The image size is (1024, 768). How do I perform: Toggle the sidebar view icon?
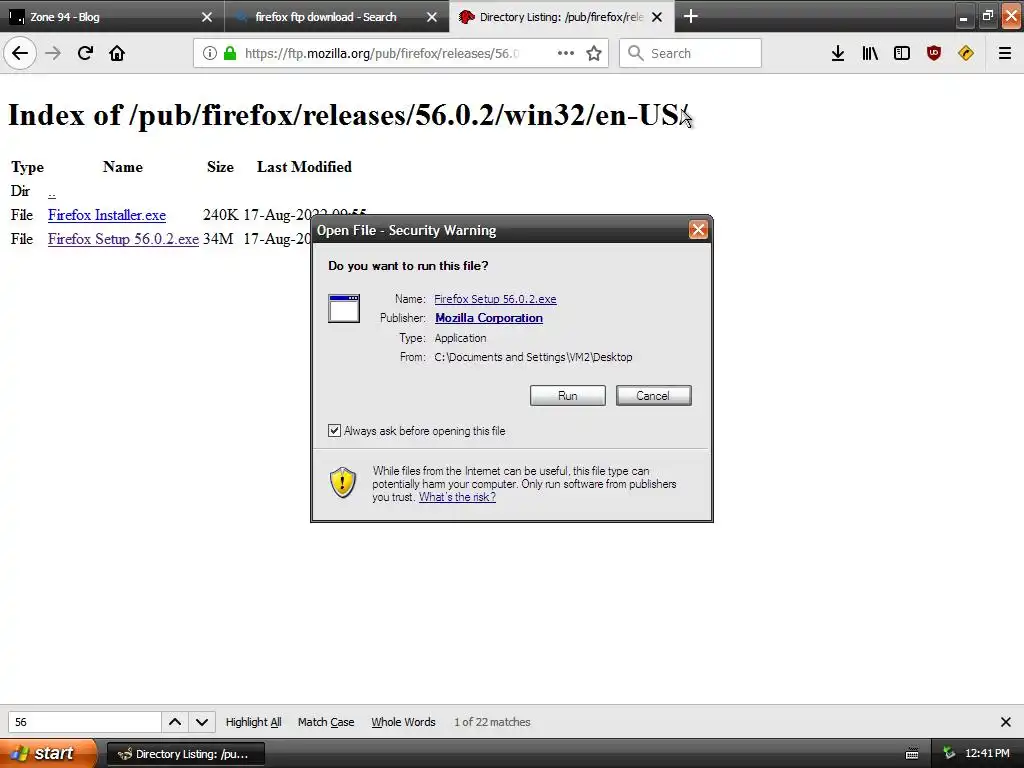point(902,53)
